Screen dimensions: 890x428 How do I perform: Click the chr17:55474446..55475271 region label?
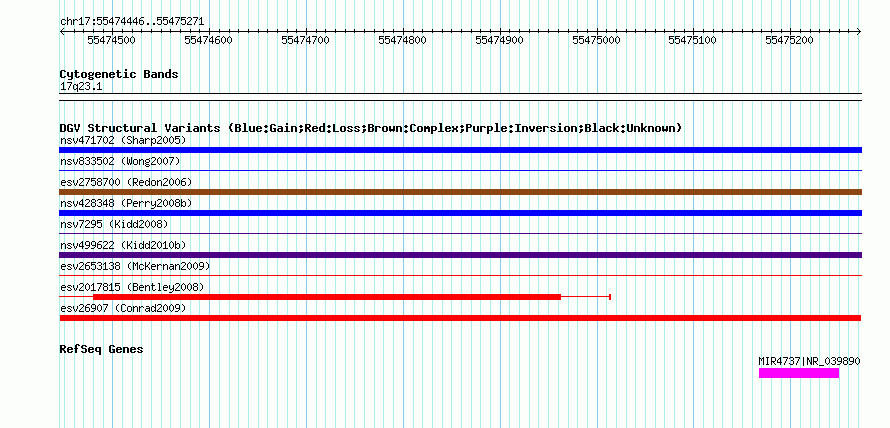[x=132, y=22]
